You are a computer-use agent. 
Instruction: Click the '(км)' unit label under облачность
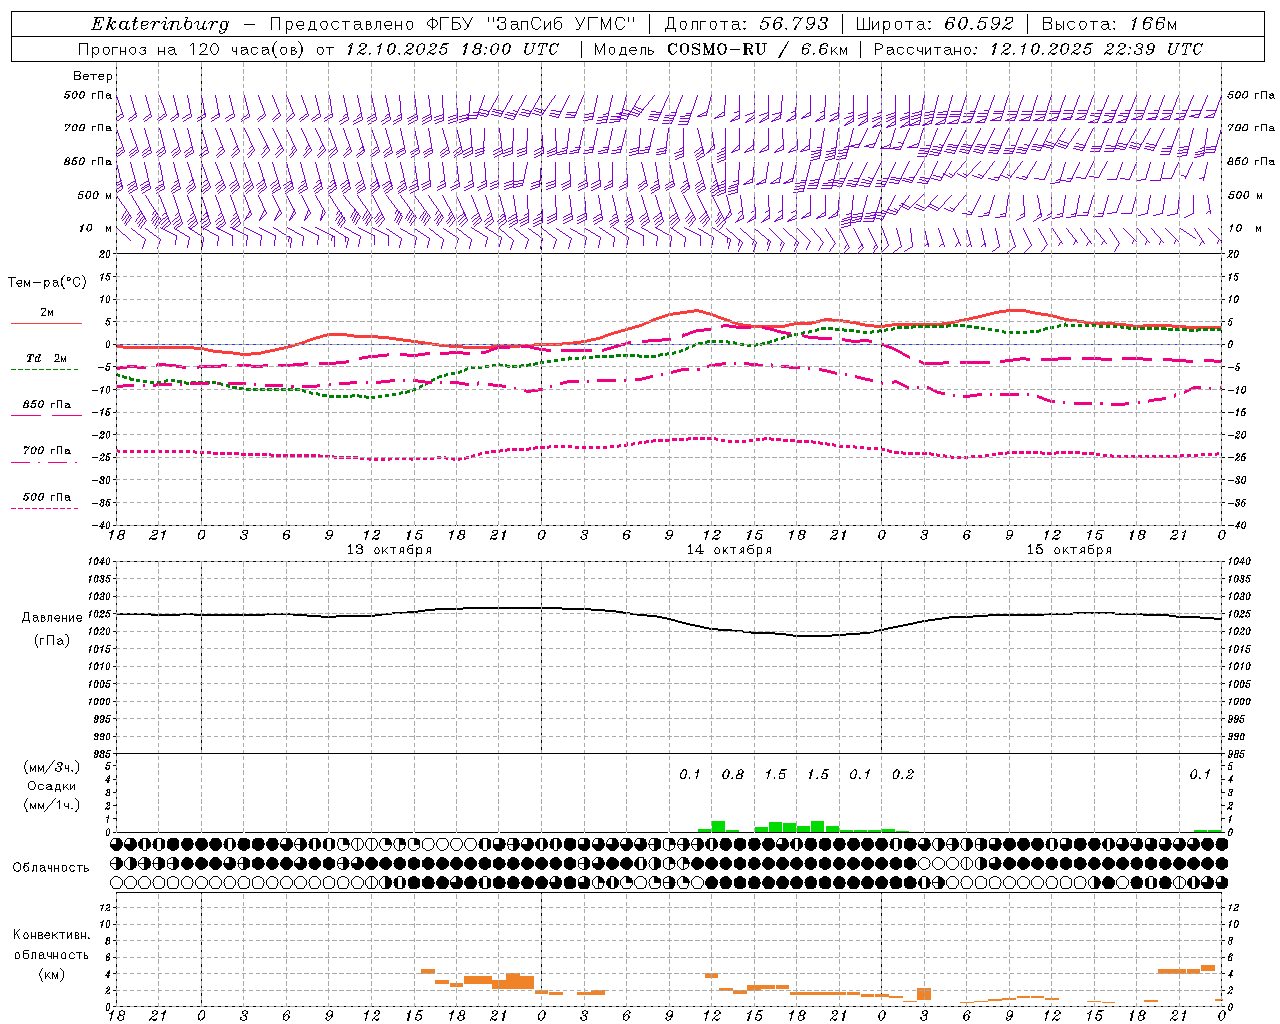(51, 974)
